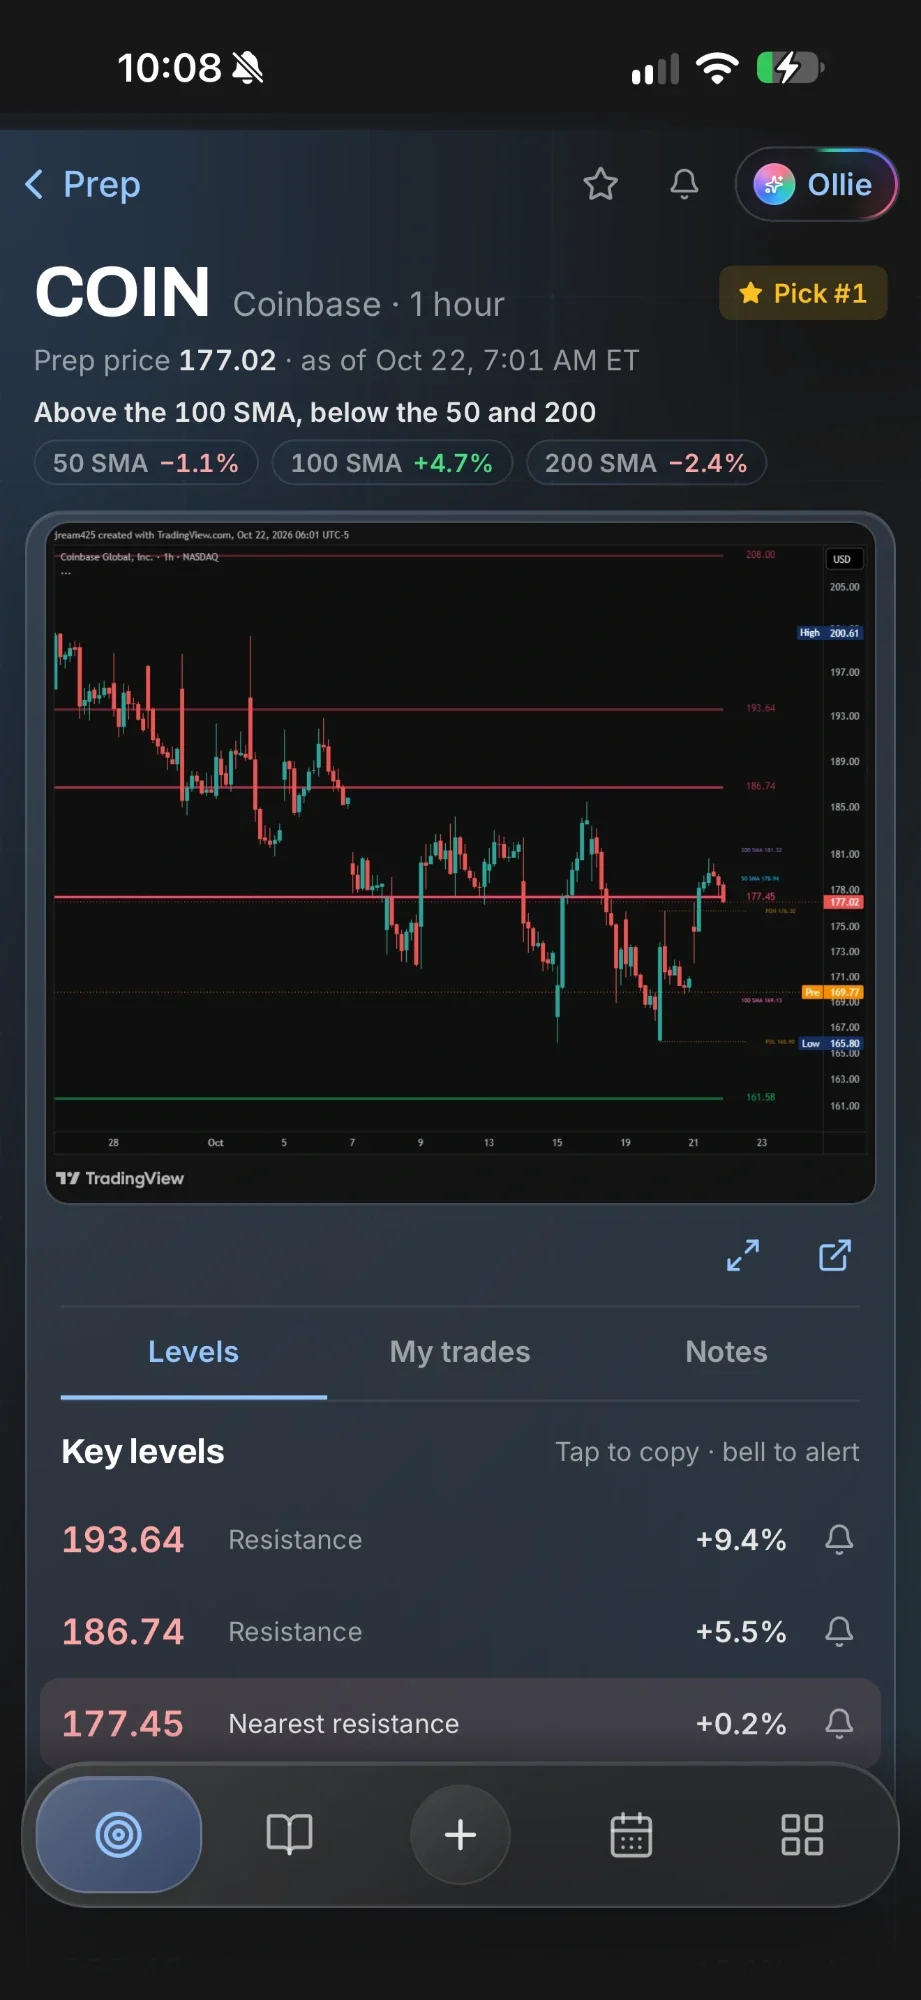The height and width of the screenshot is (2000, 921).
Task: Copy the 186.74 resistance level
Action: (x=123, y=1631)
